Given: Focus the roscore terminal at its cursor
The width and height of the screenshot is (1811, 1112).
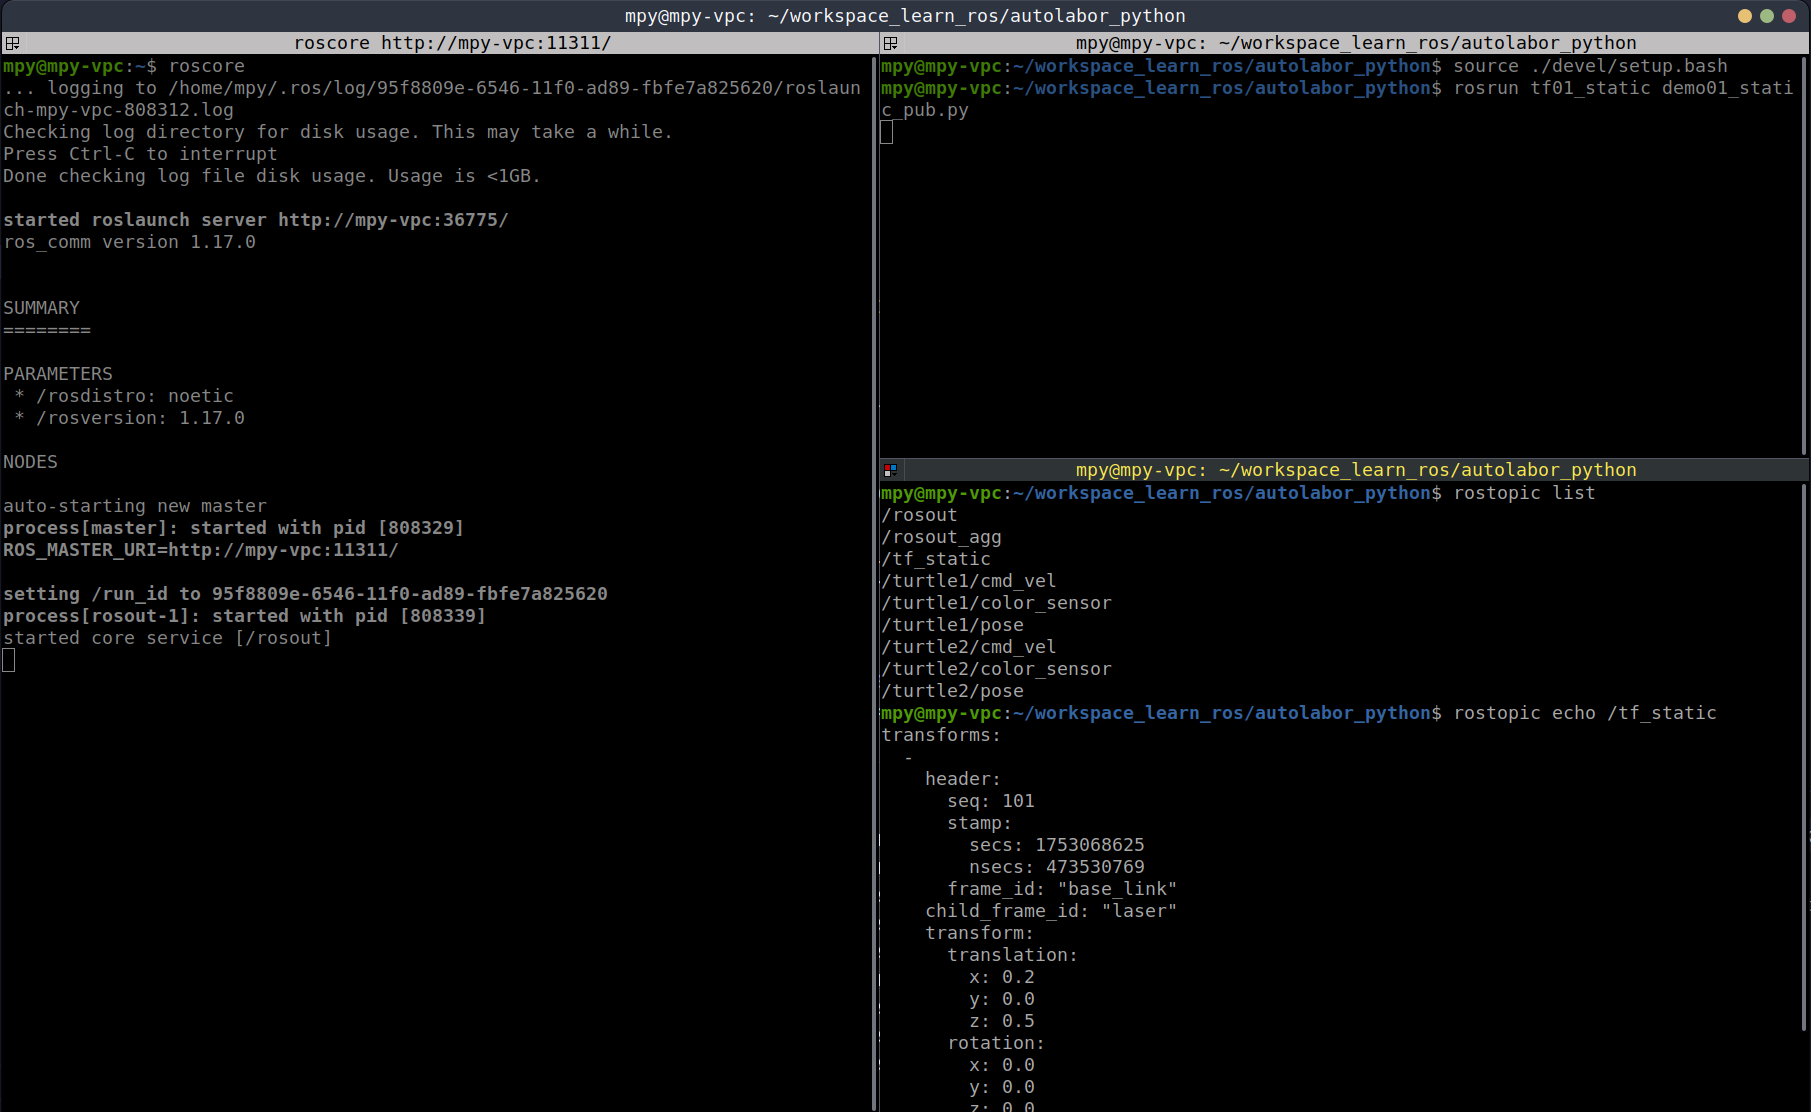Looking at the screenshot, I should (9, 660).
